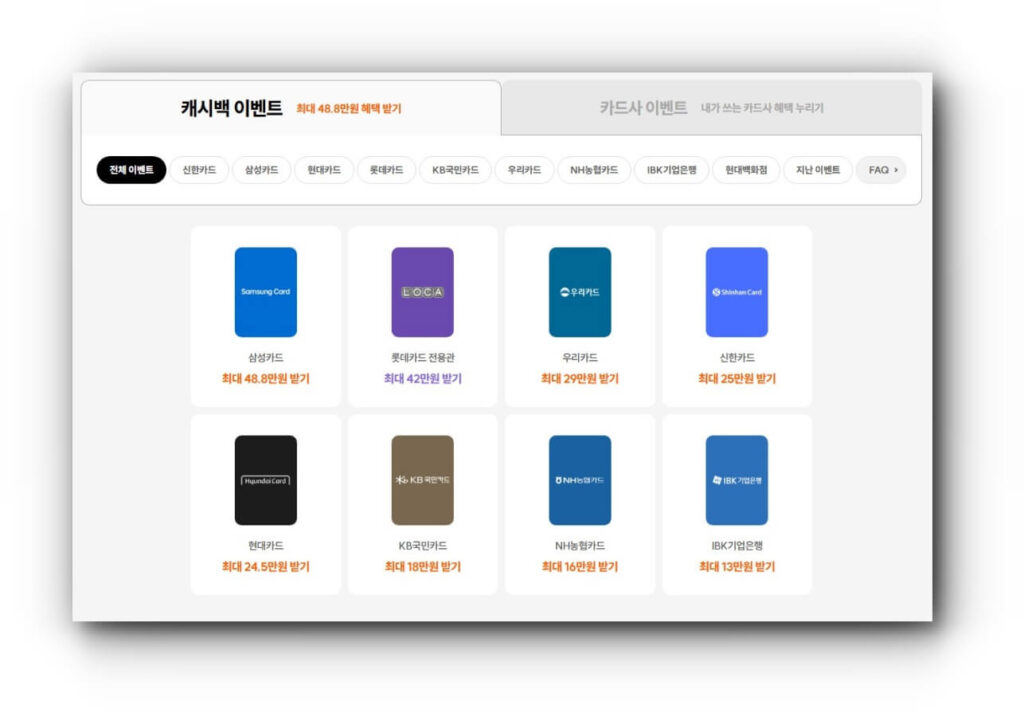Click 최대 48.8만원 받기 under 삼성카드
The image size is (1024, 713).
tap(266, 379)
